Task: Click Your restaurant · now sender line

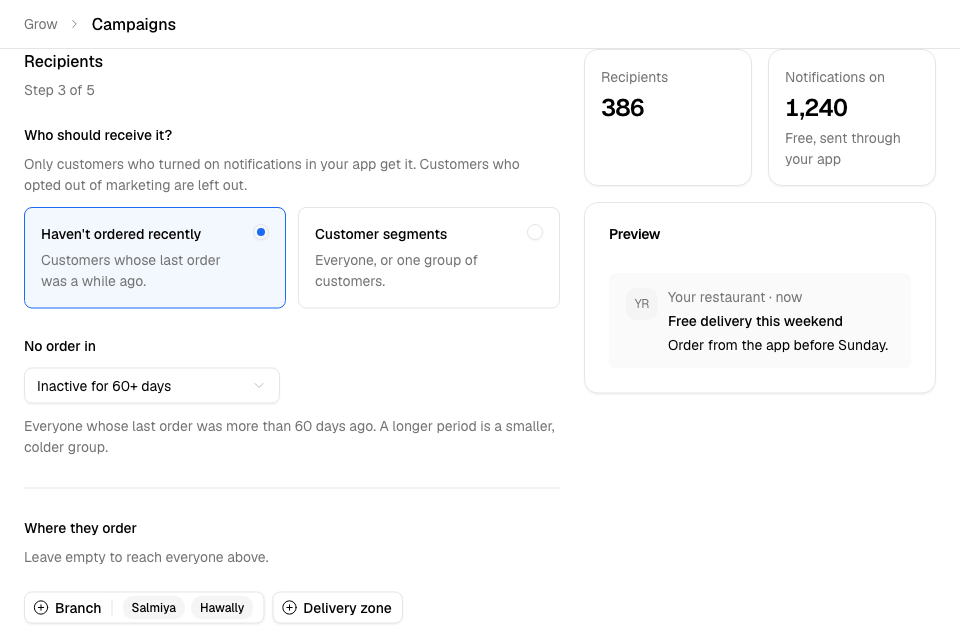Action: [735, 297]
